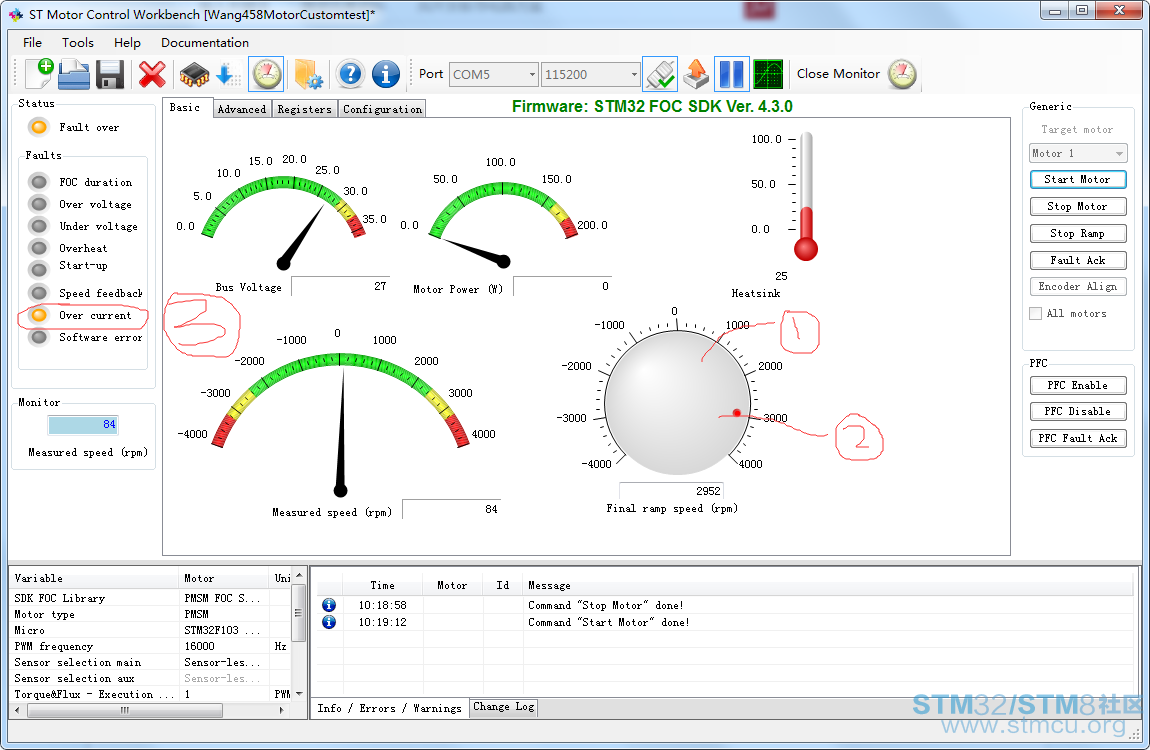Create a new project with New icon
The height and width of the screenshot is (750, 1150).
(x=40, y=74)
